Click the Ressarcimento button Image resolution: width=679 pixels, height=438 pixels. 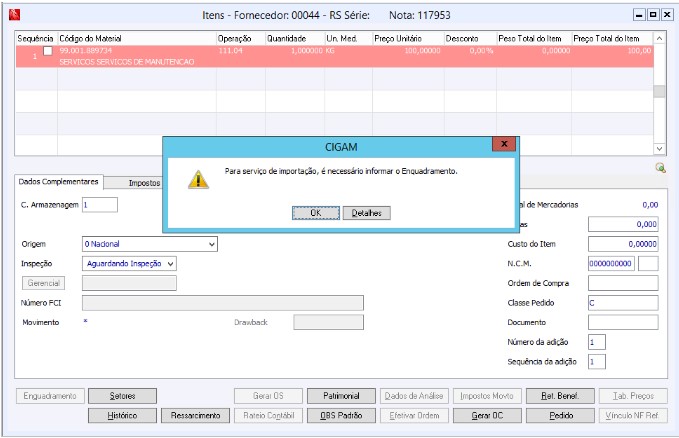click(195, 415)
